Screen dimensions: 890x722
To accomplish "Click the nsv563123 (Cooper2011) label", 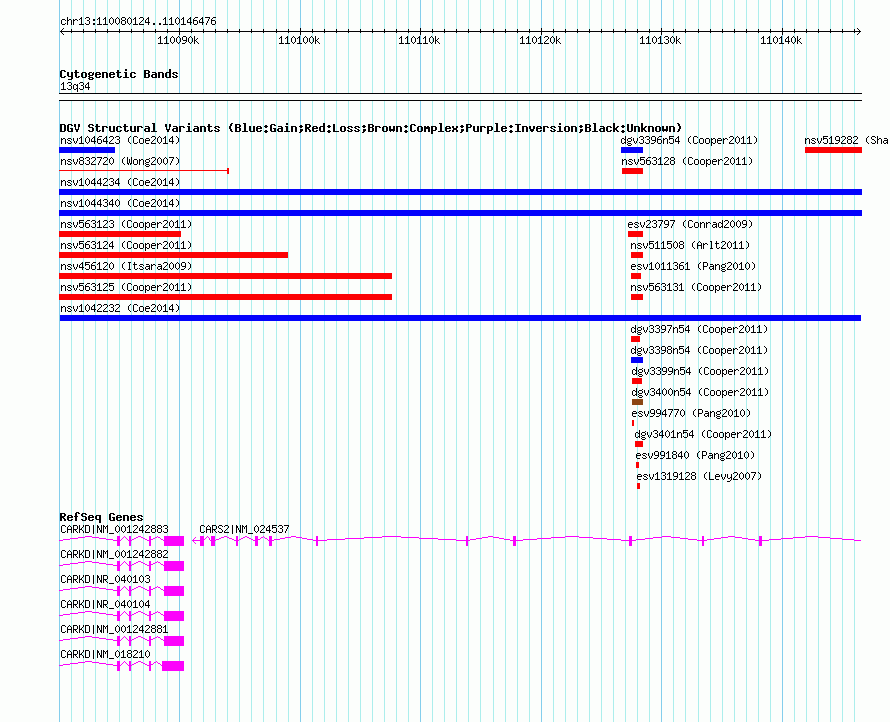I will click(x=126, y=224).
